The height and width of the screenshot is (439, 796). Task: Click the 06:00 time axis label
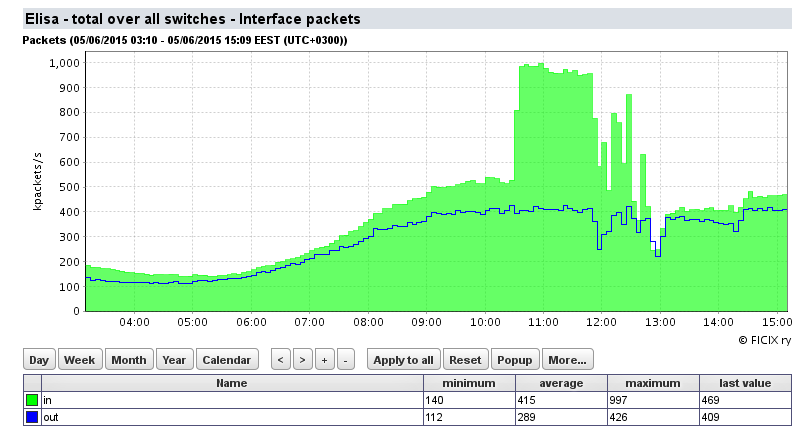[x=251, y=322]
